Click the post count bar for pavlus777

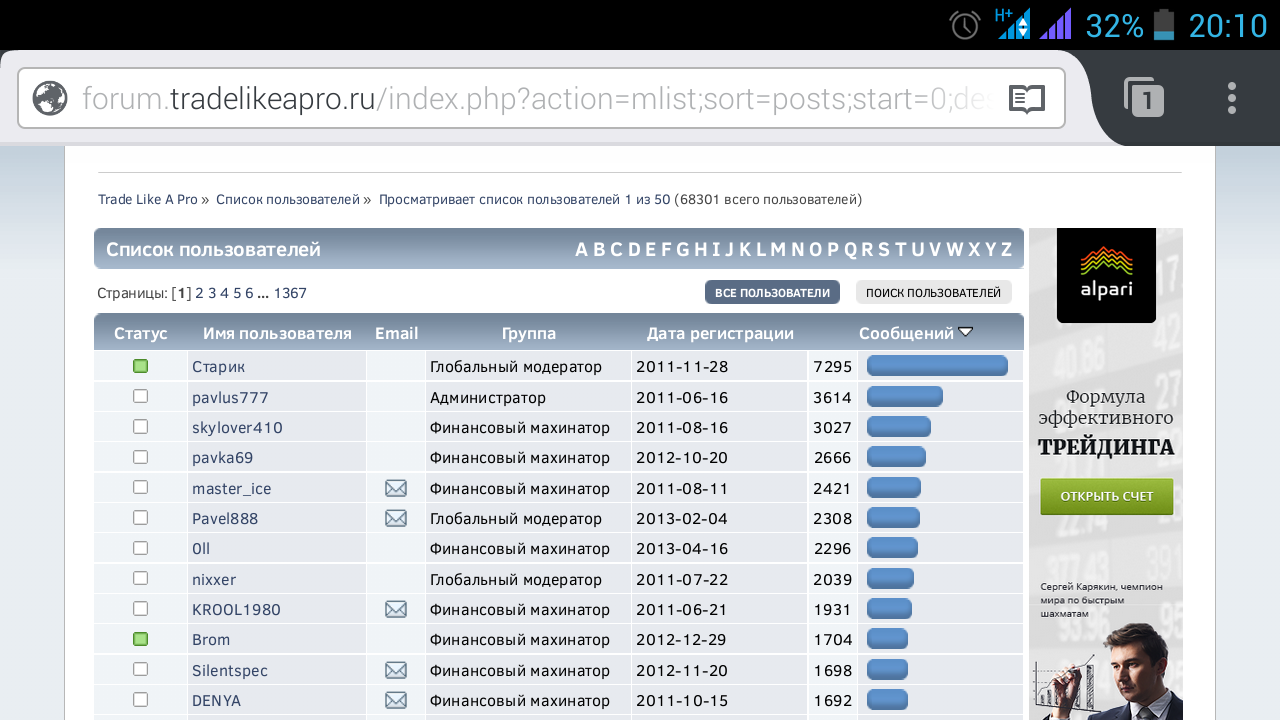tap(905, 396)
